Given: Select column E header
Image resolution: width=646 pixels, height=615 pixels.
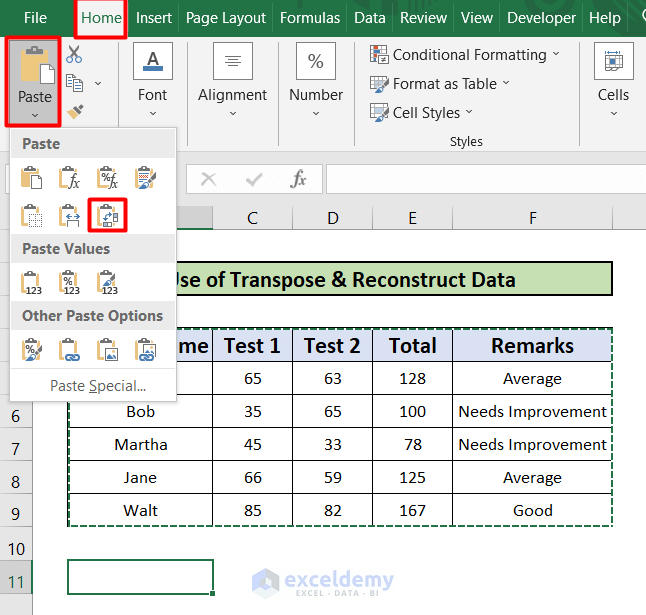Looking at the screenshot, I should 412,218.
